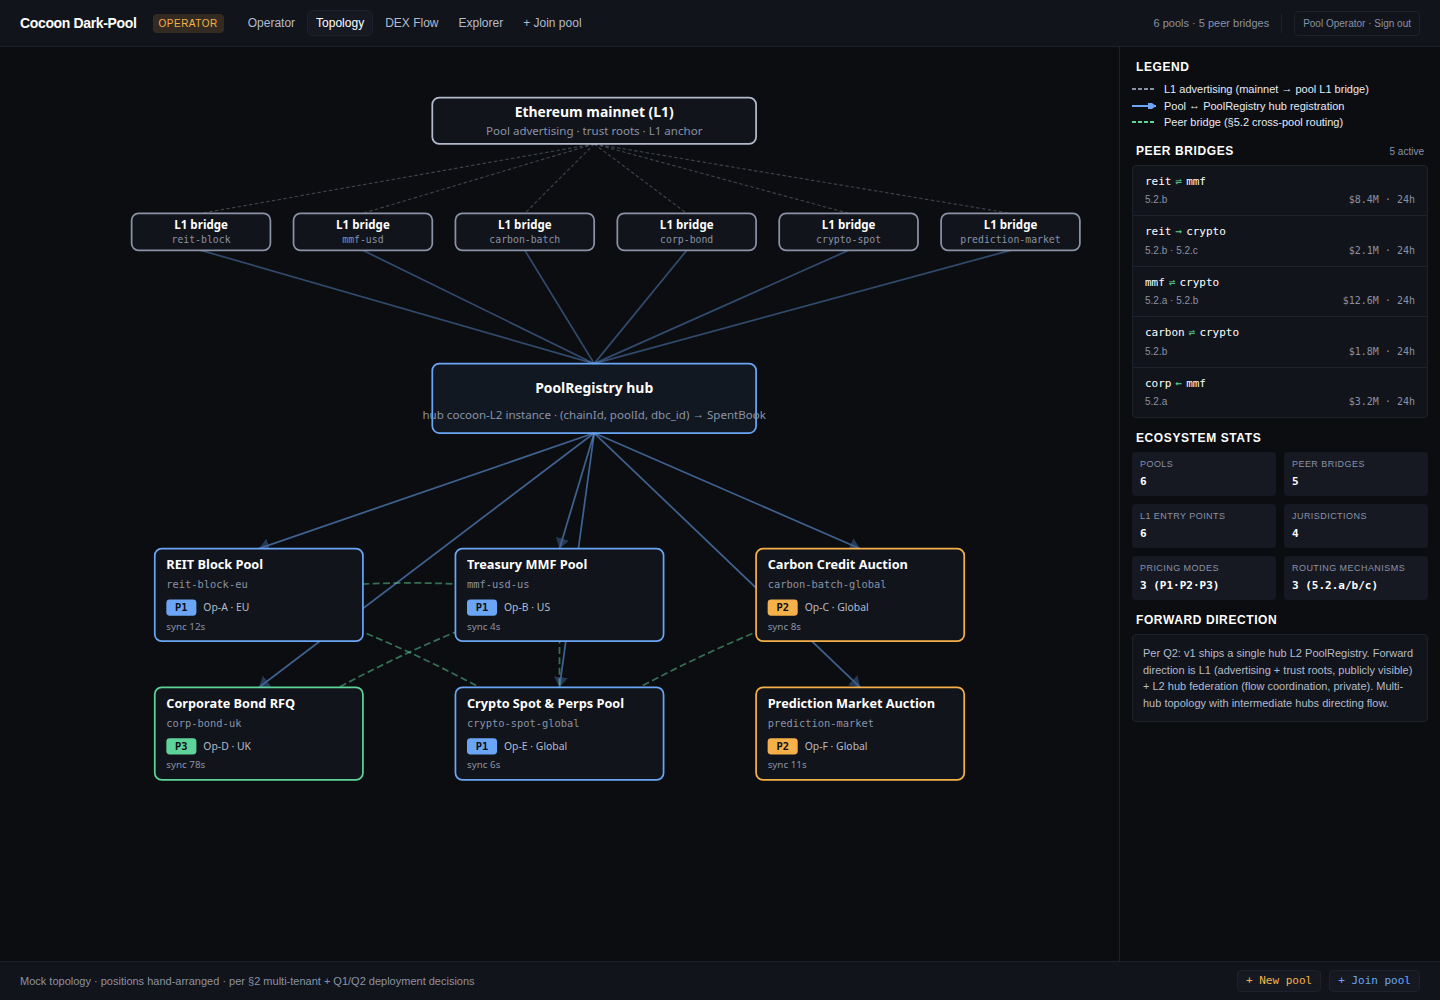
Task: Select the PoolRegistry hub node
Action: [594, 398]
